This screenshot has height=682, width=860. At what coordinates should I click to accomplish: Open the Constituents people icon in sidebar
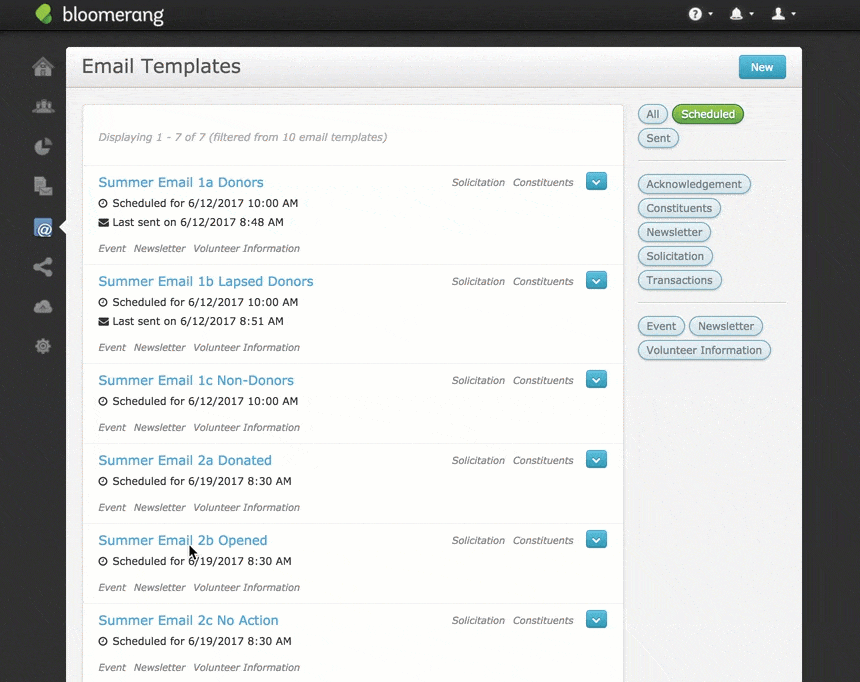[x=43, y=107]
